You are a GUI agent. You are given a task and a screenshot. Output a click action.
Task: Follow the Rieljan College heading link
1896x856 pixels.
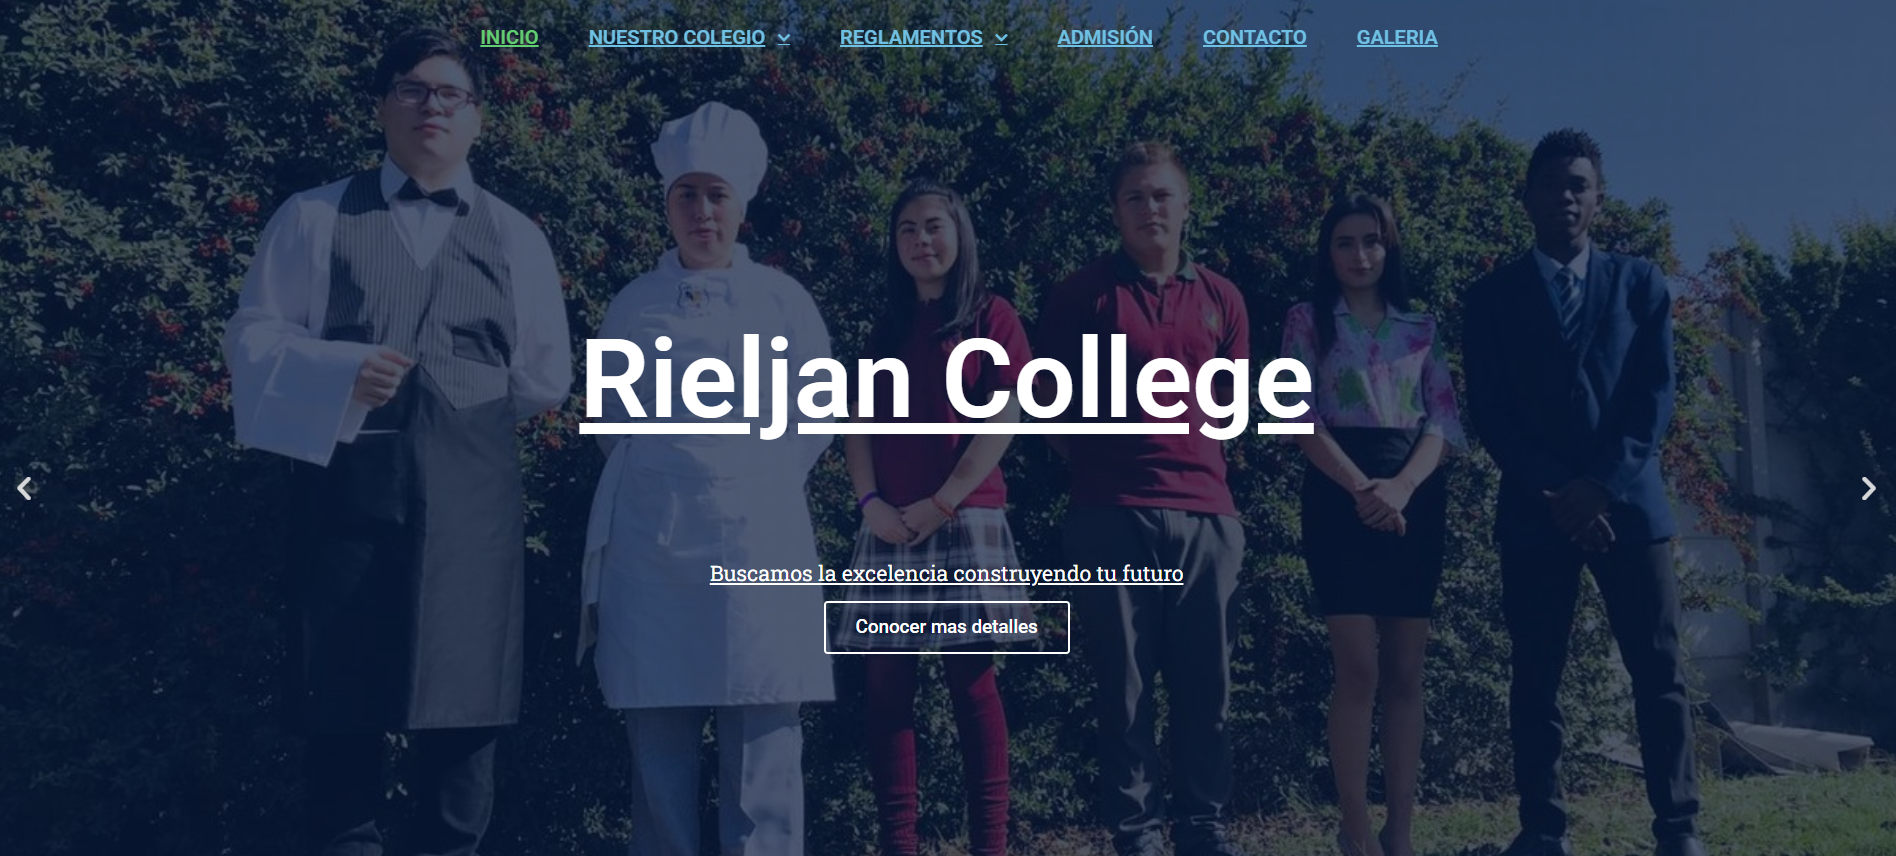pyautogui.click(x=946, y=380)
